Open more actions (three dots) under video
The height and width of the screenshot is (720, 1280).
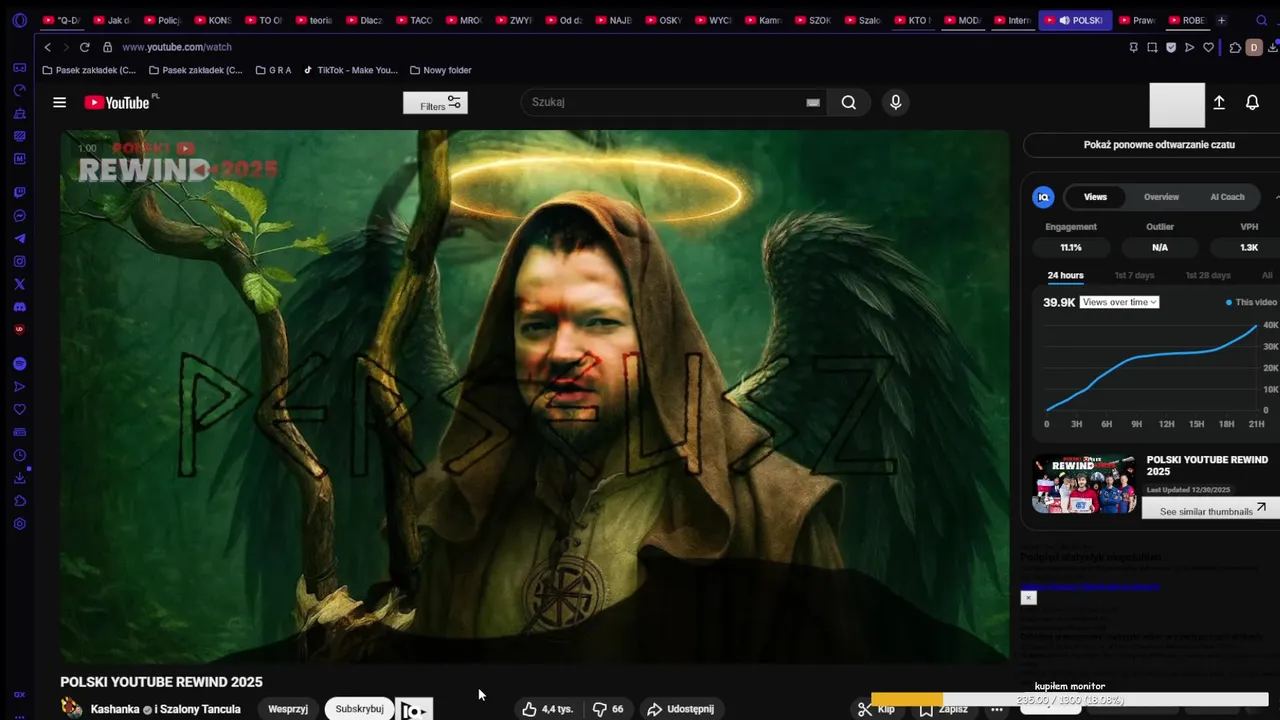click(997, 709)
